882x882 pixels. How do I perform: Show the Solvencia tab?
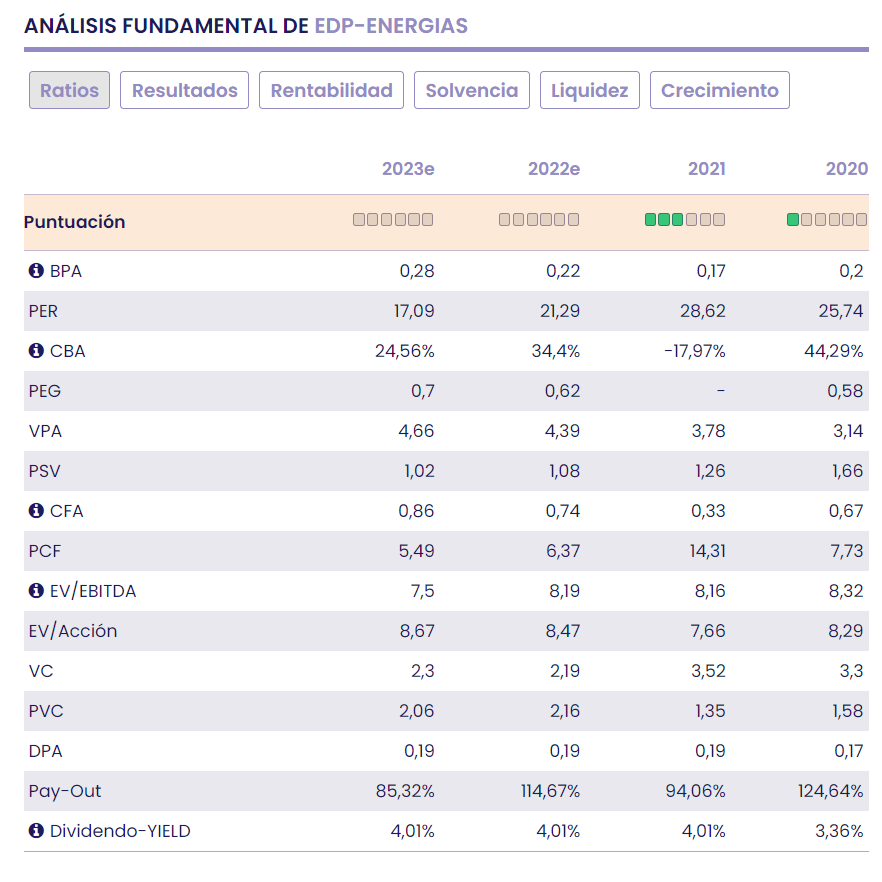[472, 90]
